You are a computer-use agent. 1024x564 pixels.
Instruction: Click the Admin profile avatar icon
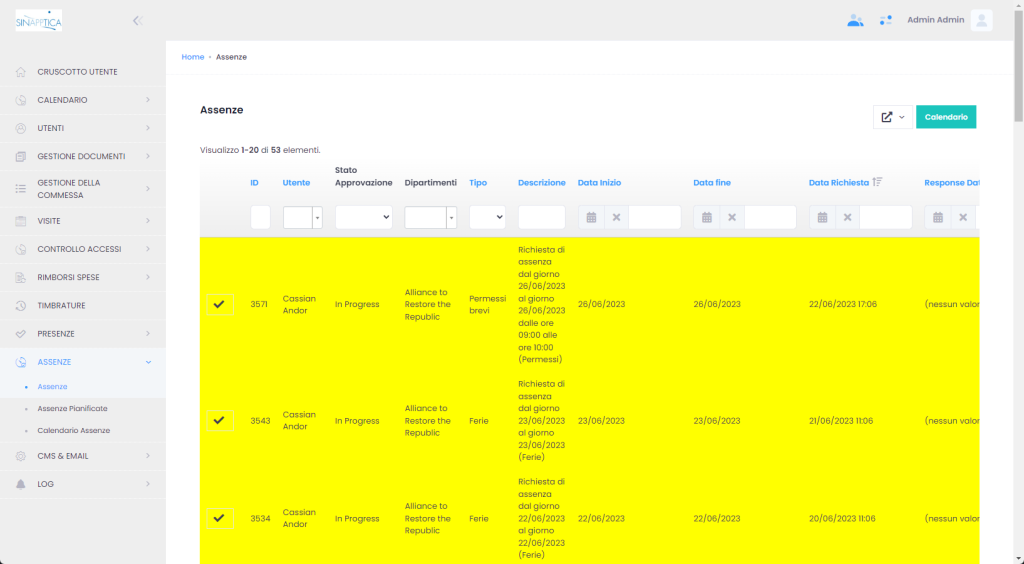click(981, 20)
